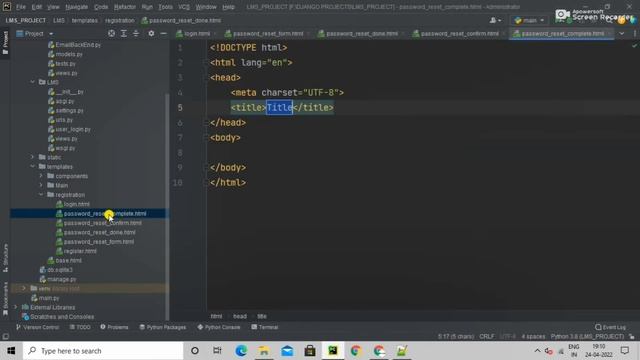
Task: Click the locate/select opened file target icon
Action: [111, 33]
